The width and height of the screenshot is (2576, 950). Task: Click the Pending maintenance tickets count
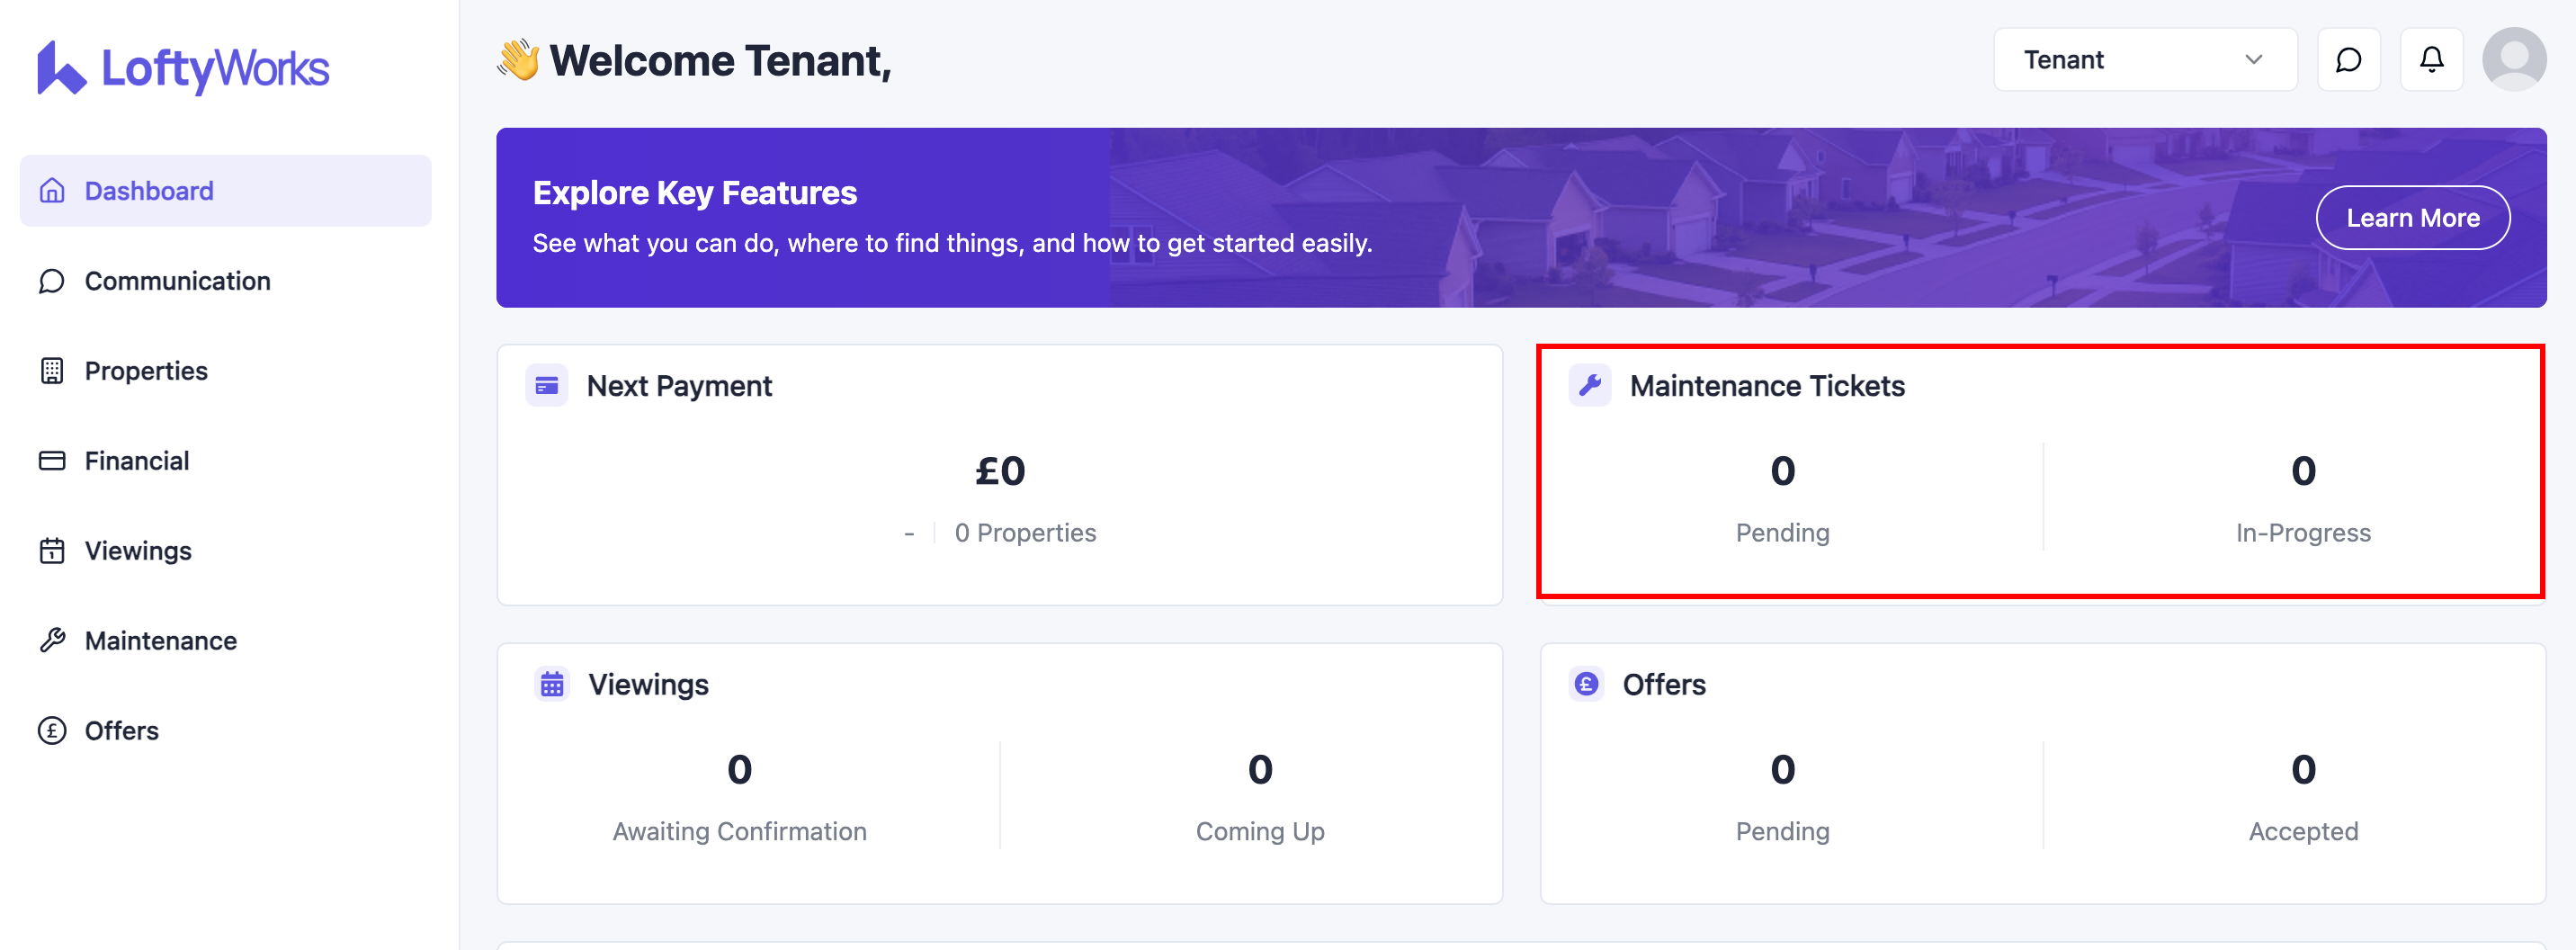[1782, 472]
